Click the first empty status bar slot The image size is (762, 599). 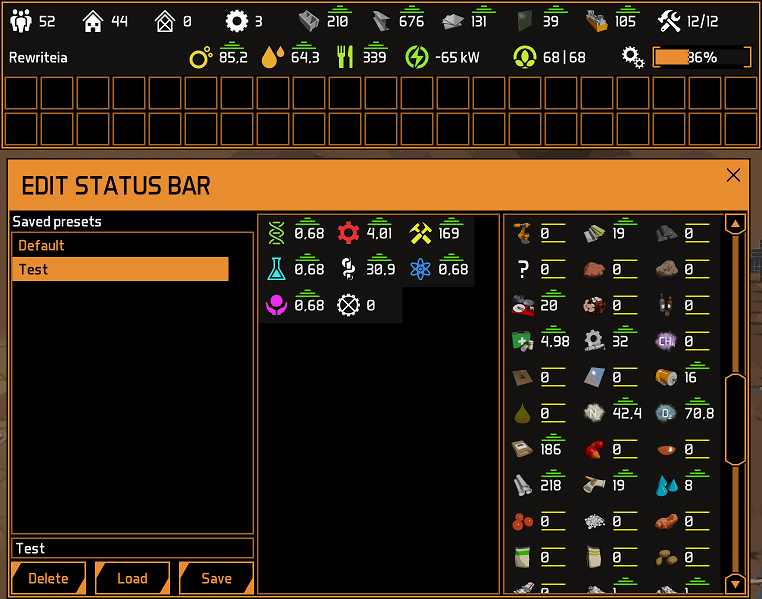[x=21, y=93]
